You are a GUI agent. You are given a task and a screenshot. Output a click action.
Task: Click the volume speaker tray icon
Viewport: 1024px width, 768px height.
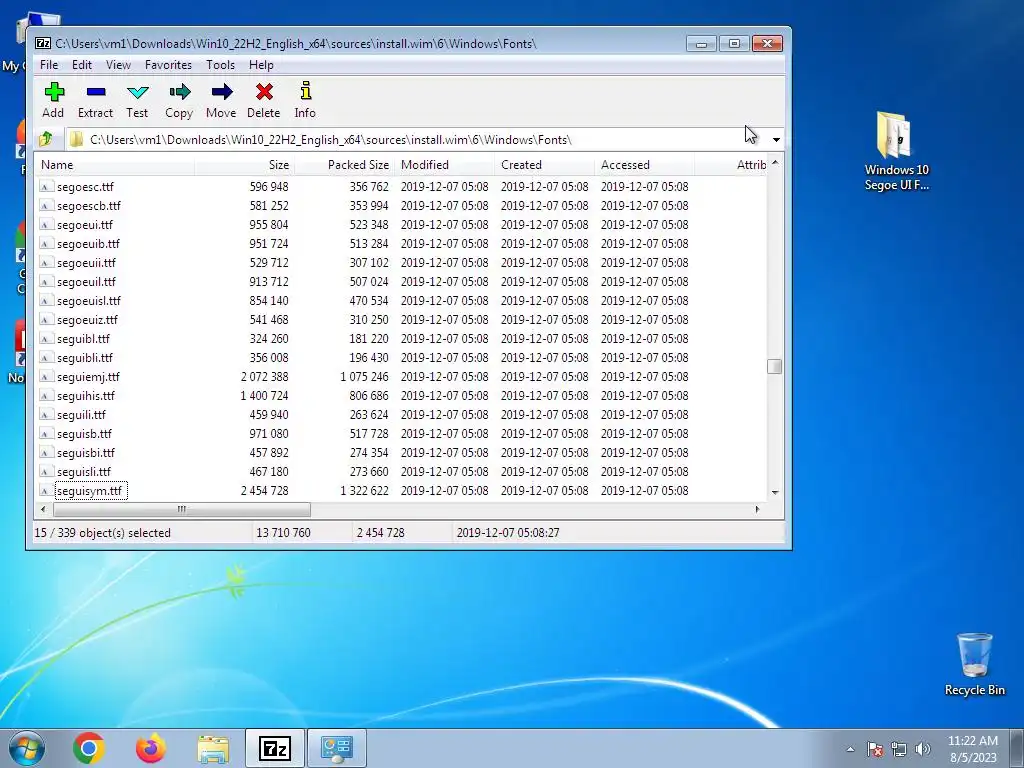[923, 749]
